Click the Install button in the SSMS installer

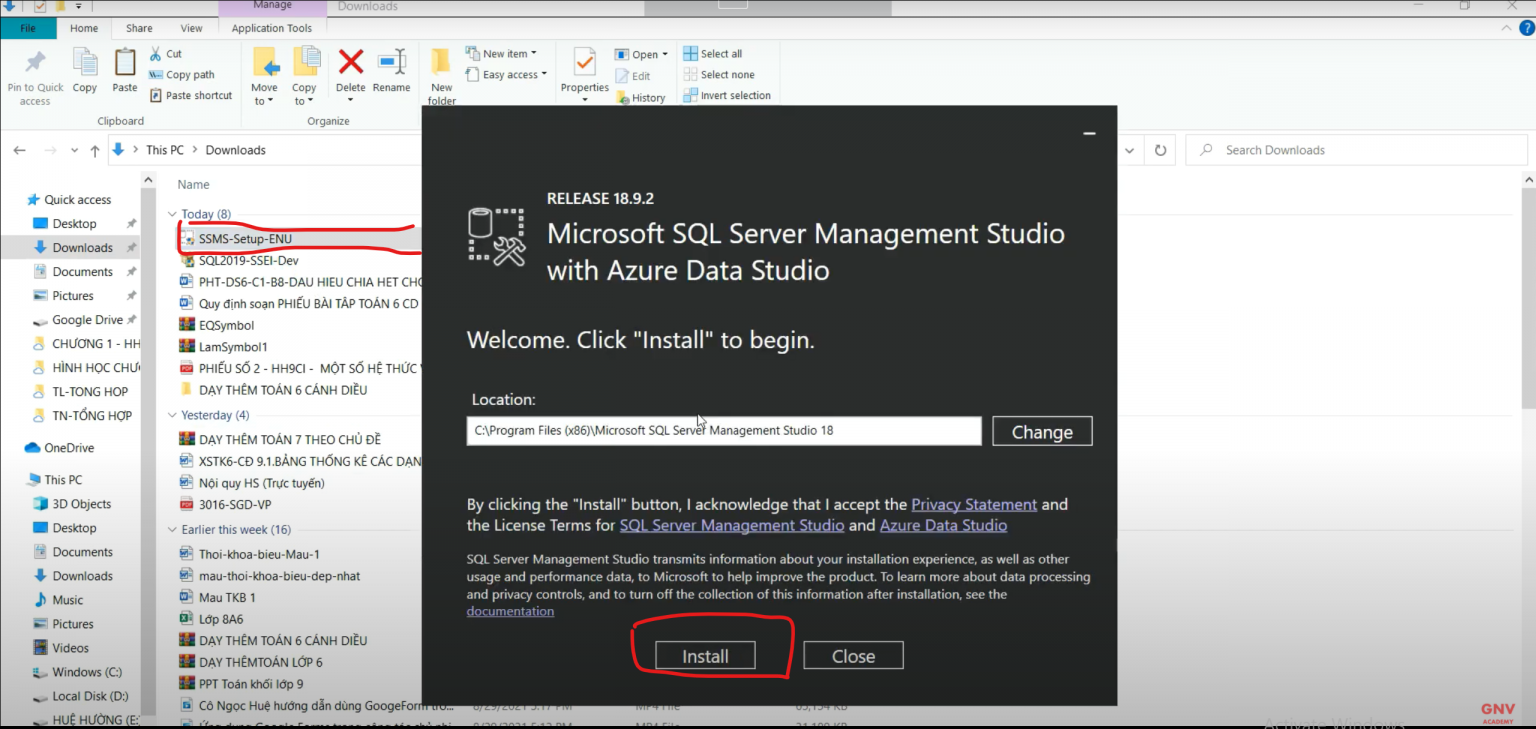click(705, 655)
